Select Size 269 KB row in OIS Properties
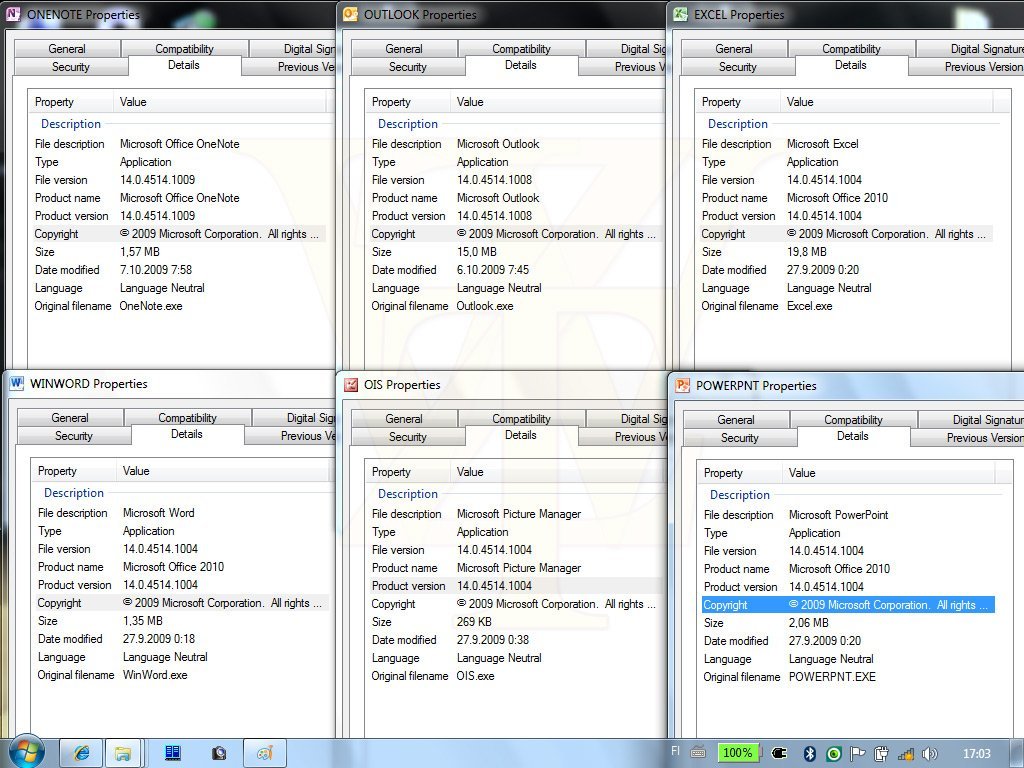The width and height of the screenshot is (1024, 768). tap(514, 622)
